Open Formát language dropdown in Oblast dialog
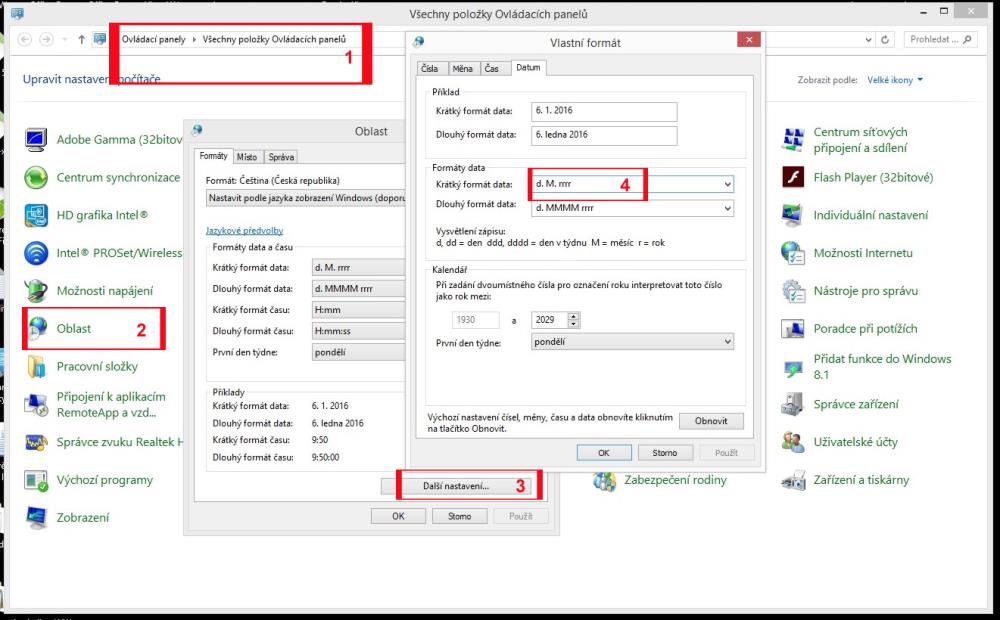Image resolution: width=1000 pixels, height=620 pixels. click(305, 198)
